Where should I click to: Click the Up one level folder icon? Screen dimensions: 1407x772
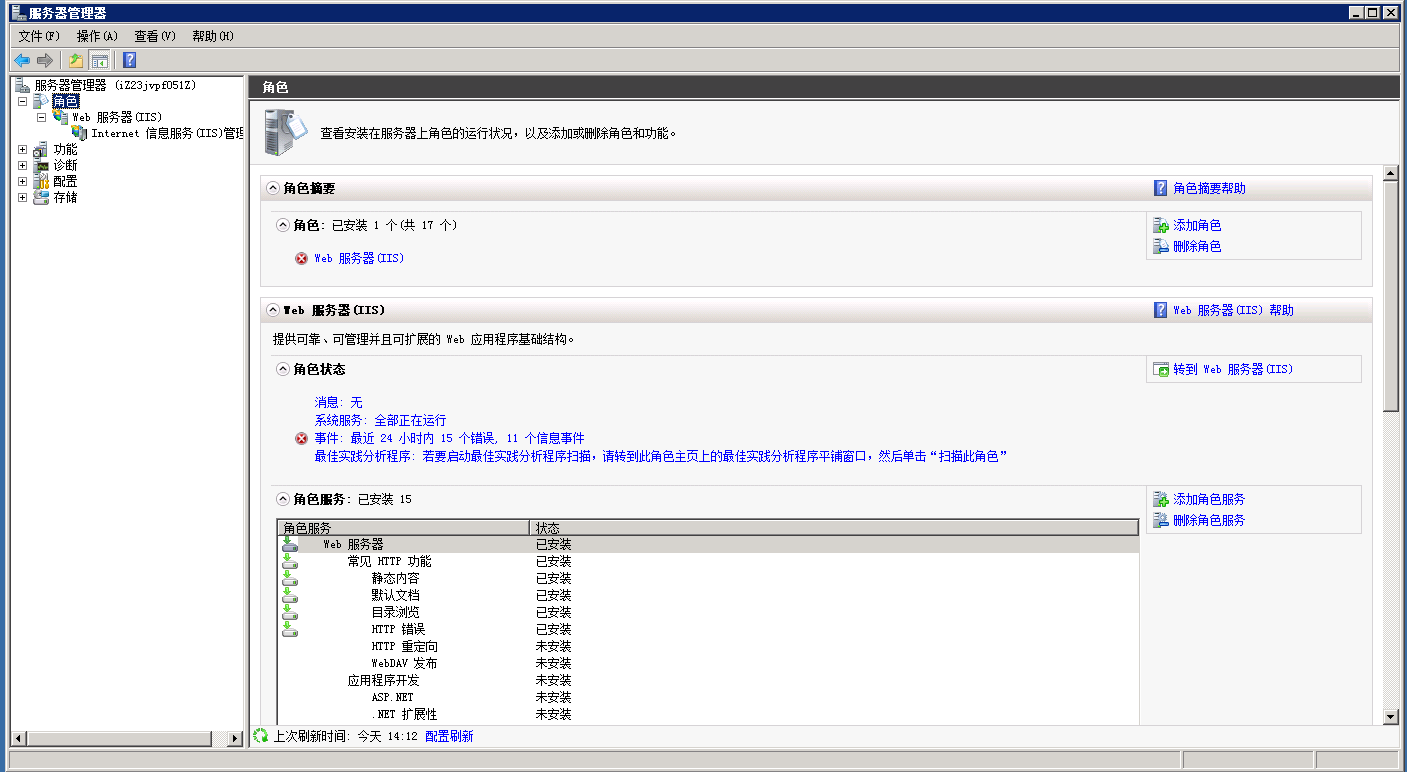point(76,60)
